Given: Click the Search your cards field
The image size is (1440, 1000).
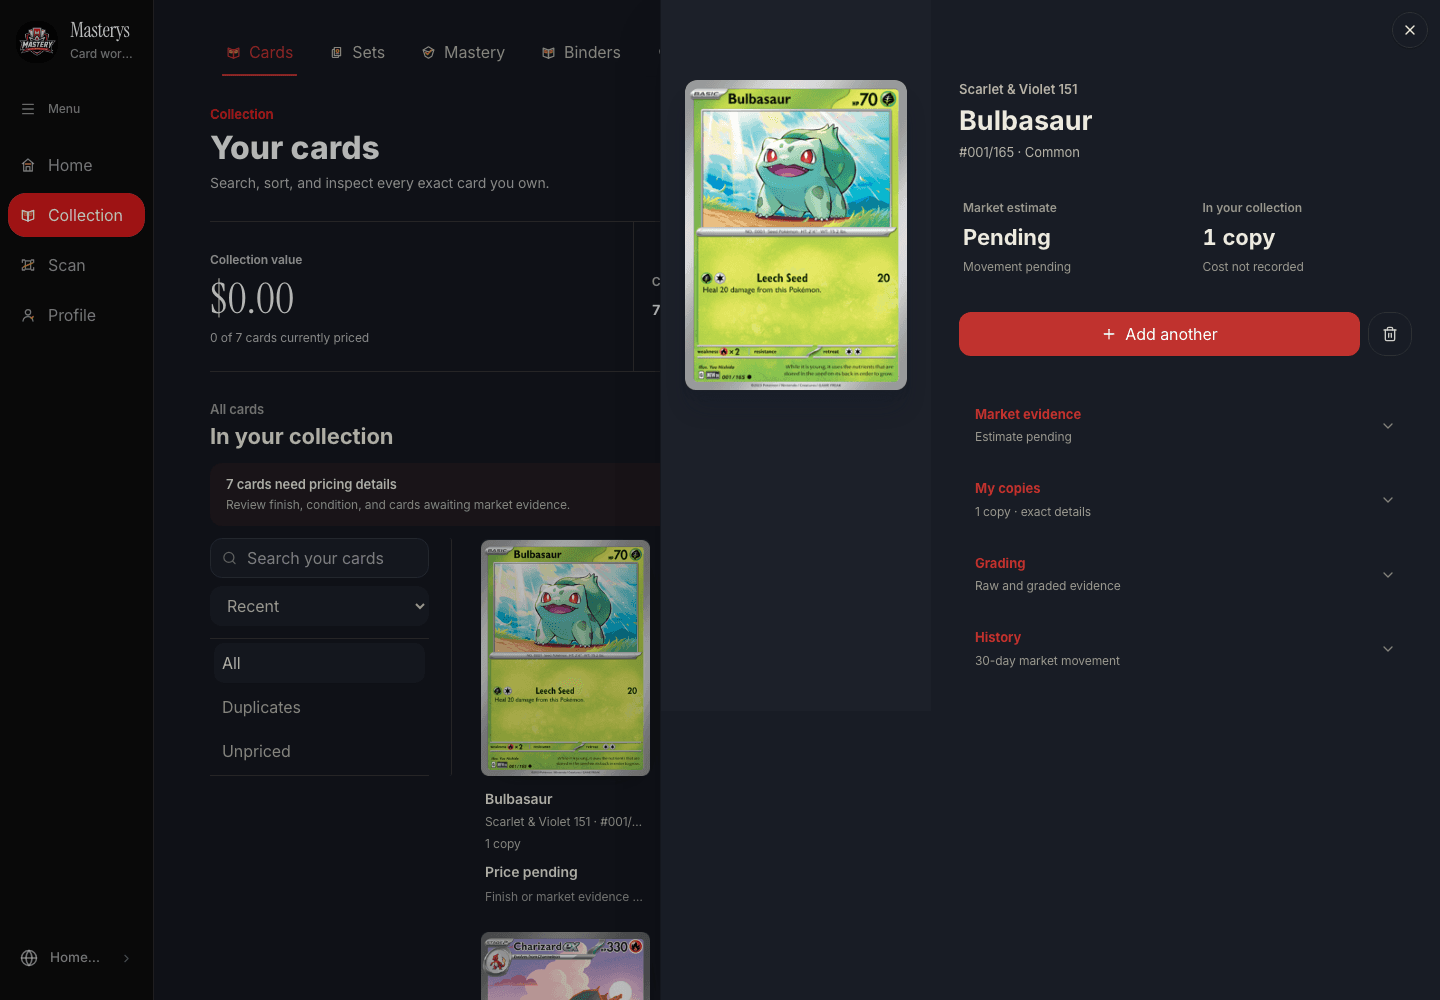Looking at the screenshot, I should coord(319,558).
